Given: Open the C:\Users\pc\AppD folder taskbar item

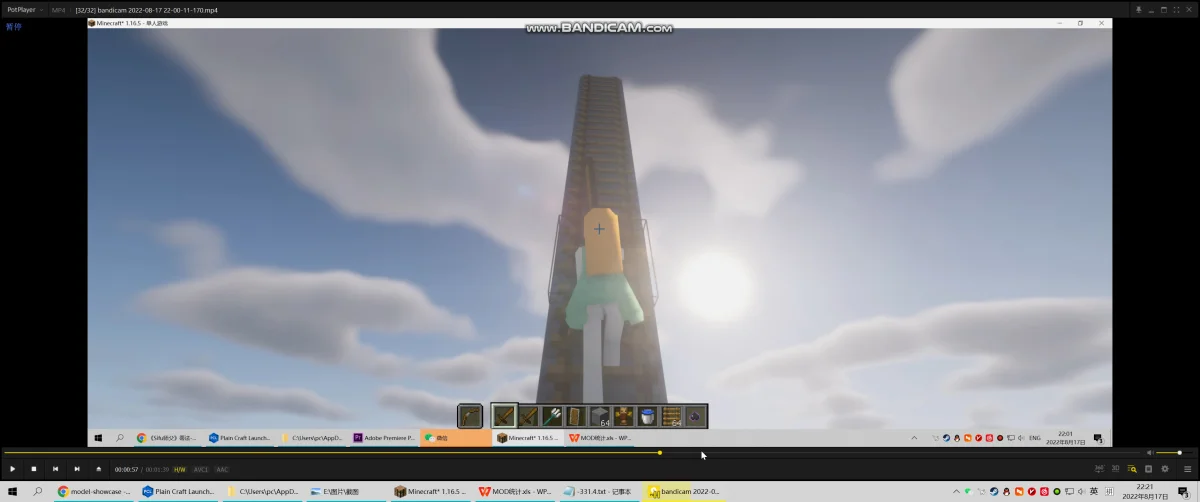Looking at the screenshot, I should tap(263, 491).
